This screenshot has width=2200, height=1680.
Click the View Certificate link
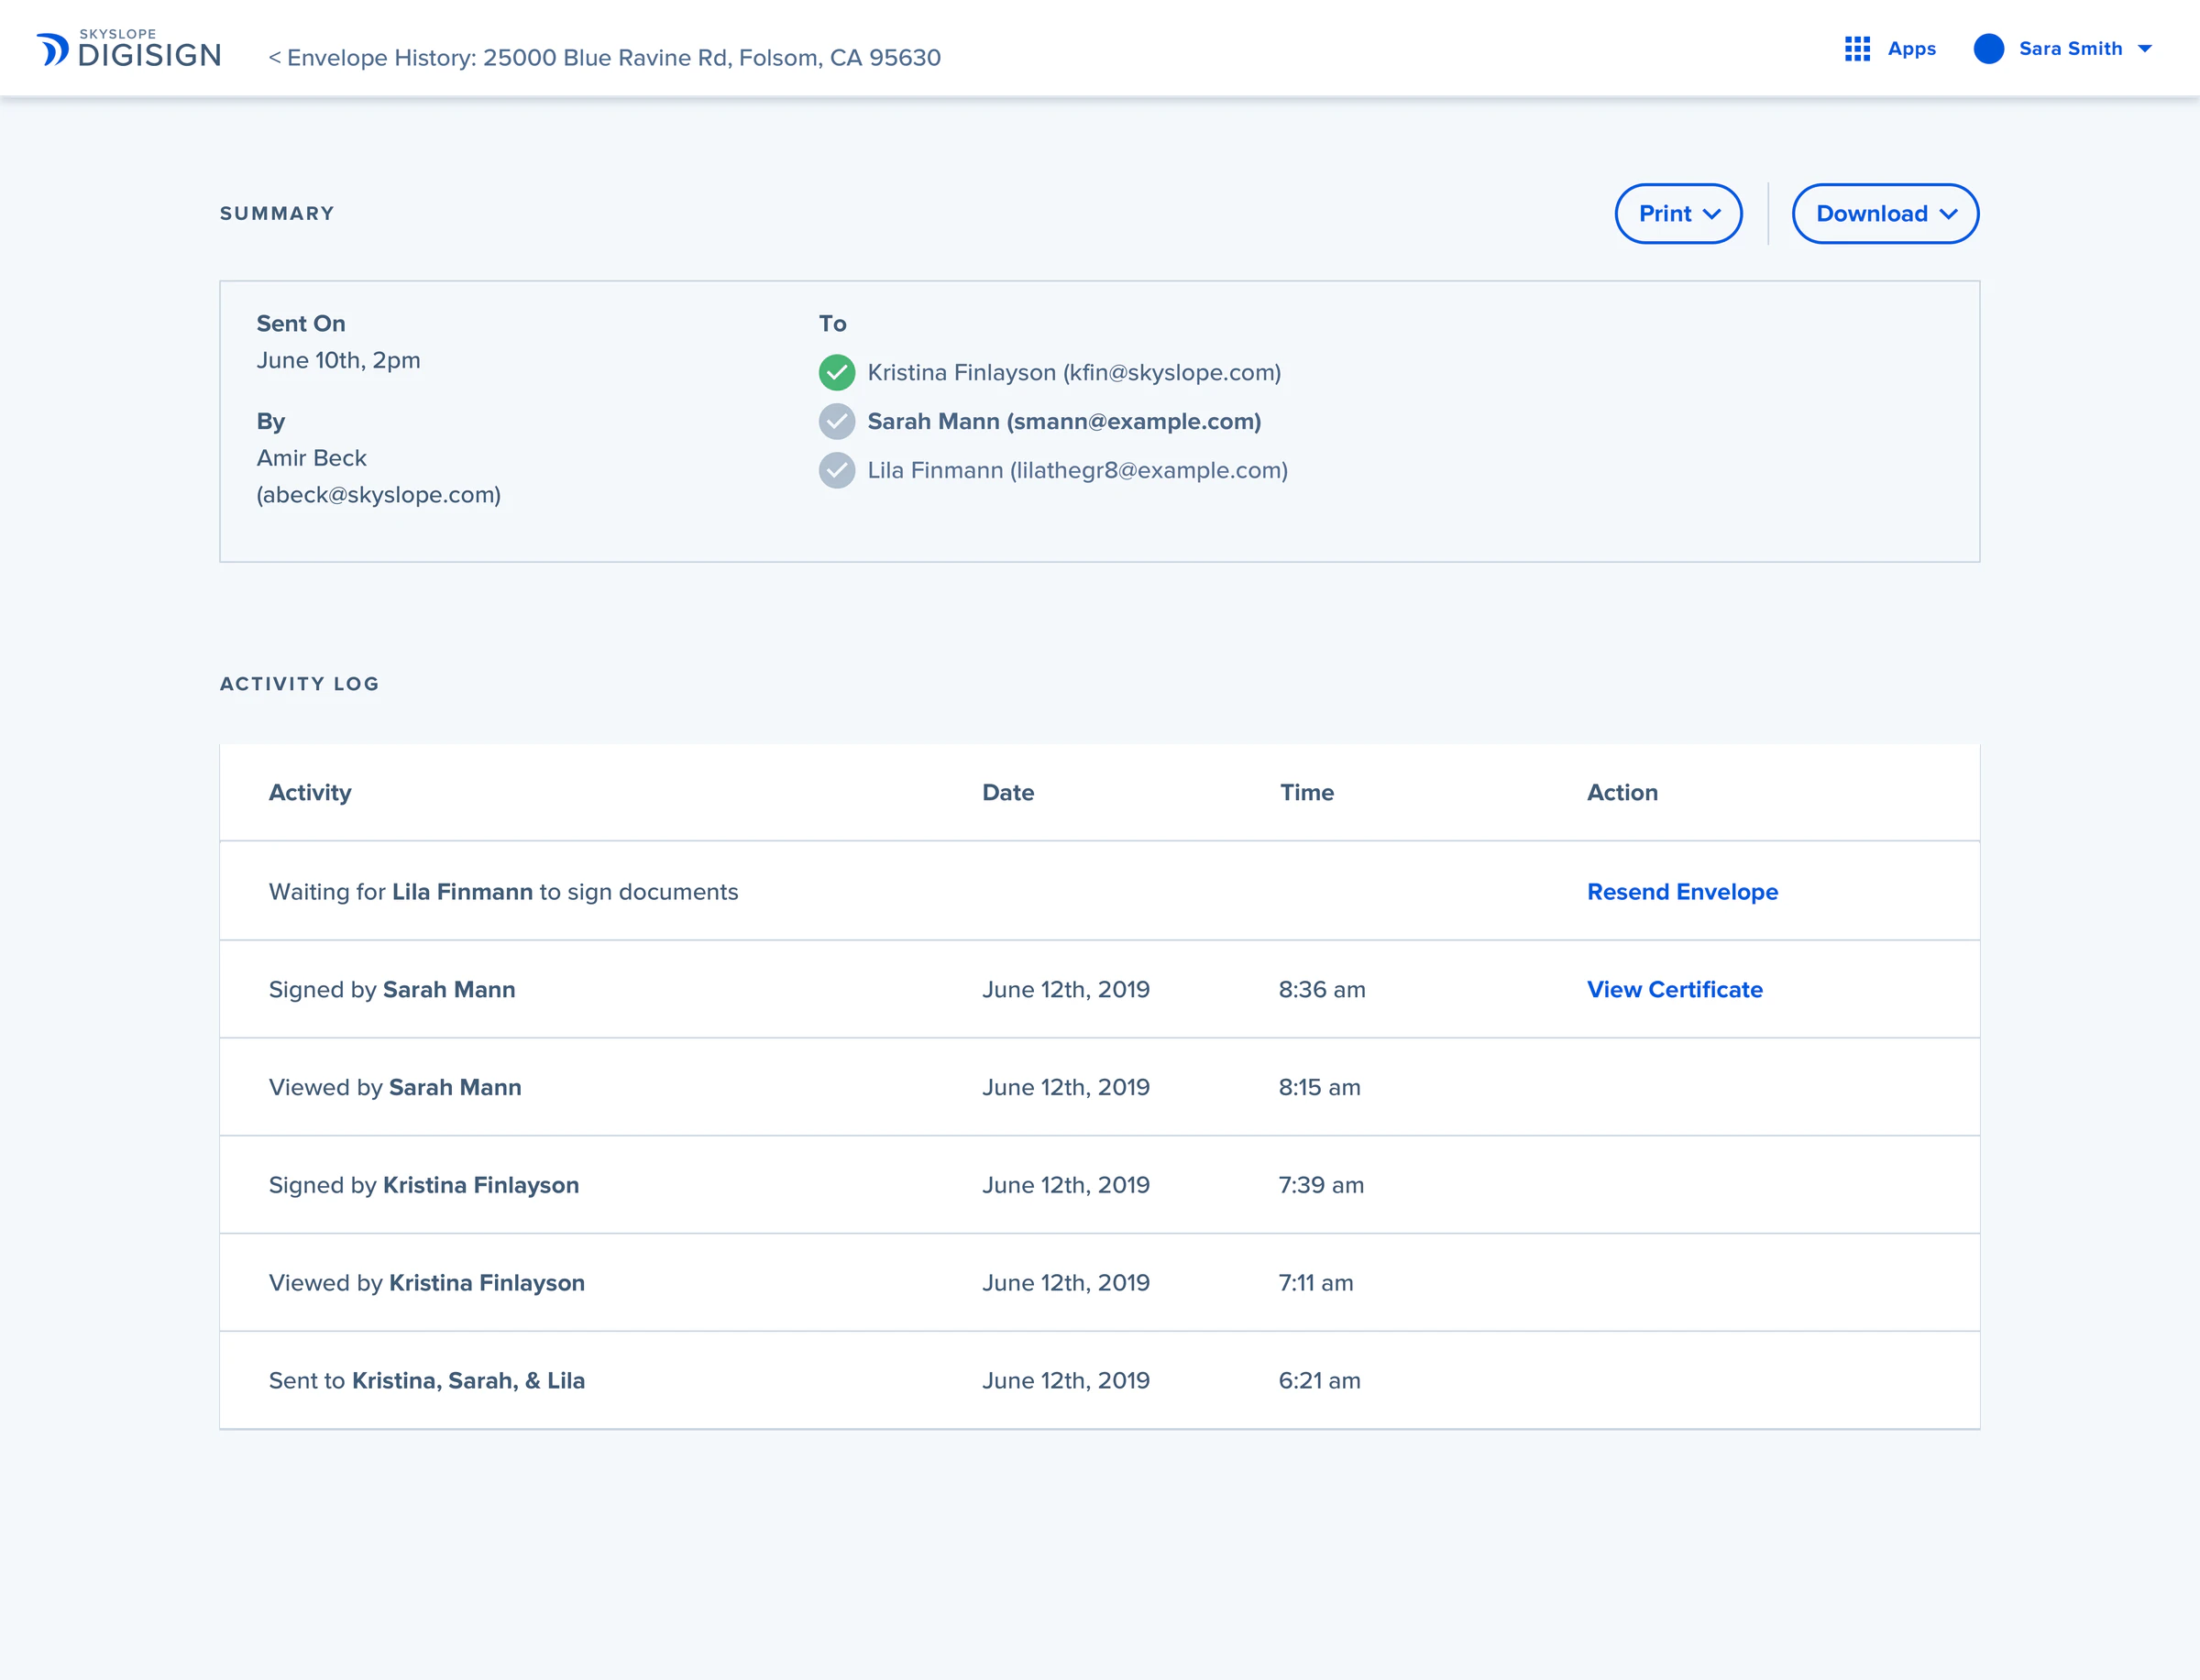(1675, 990)
